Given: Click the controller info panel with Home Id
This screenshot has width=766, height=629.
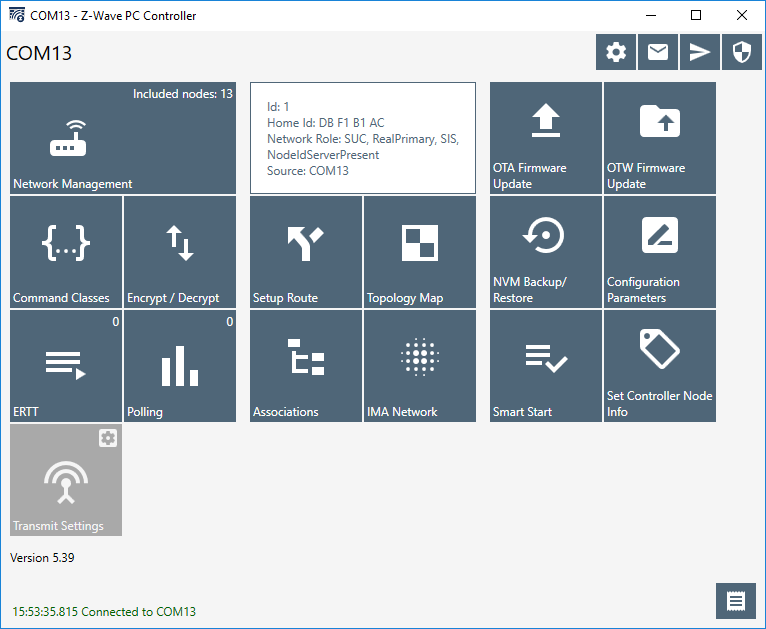Looking at the screenshot, I should click(x=363, y=138).
